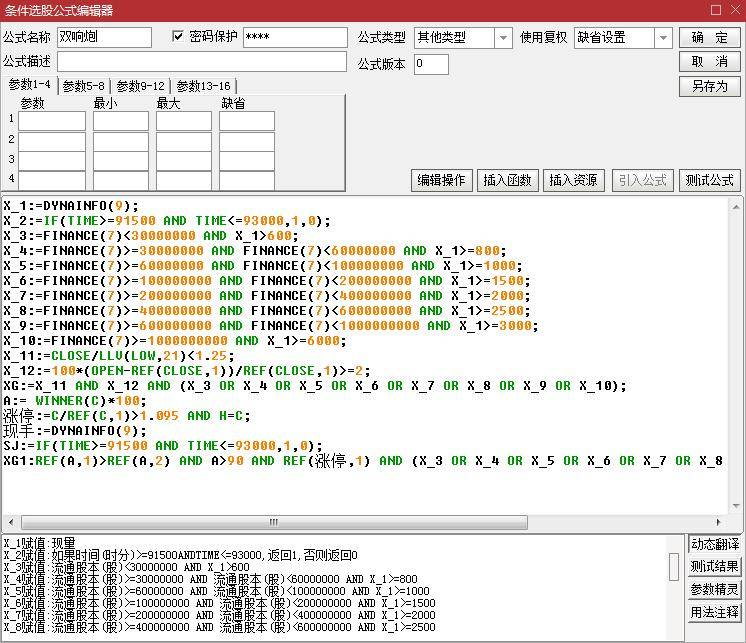The width and height of the screenshot is (746, 643).
Task: Click code editor scroll down arrow
Action: click(x=736, y=506)
